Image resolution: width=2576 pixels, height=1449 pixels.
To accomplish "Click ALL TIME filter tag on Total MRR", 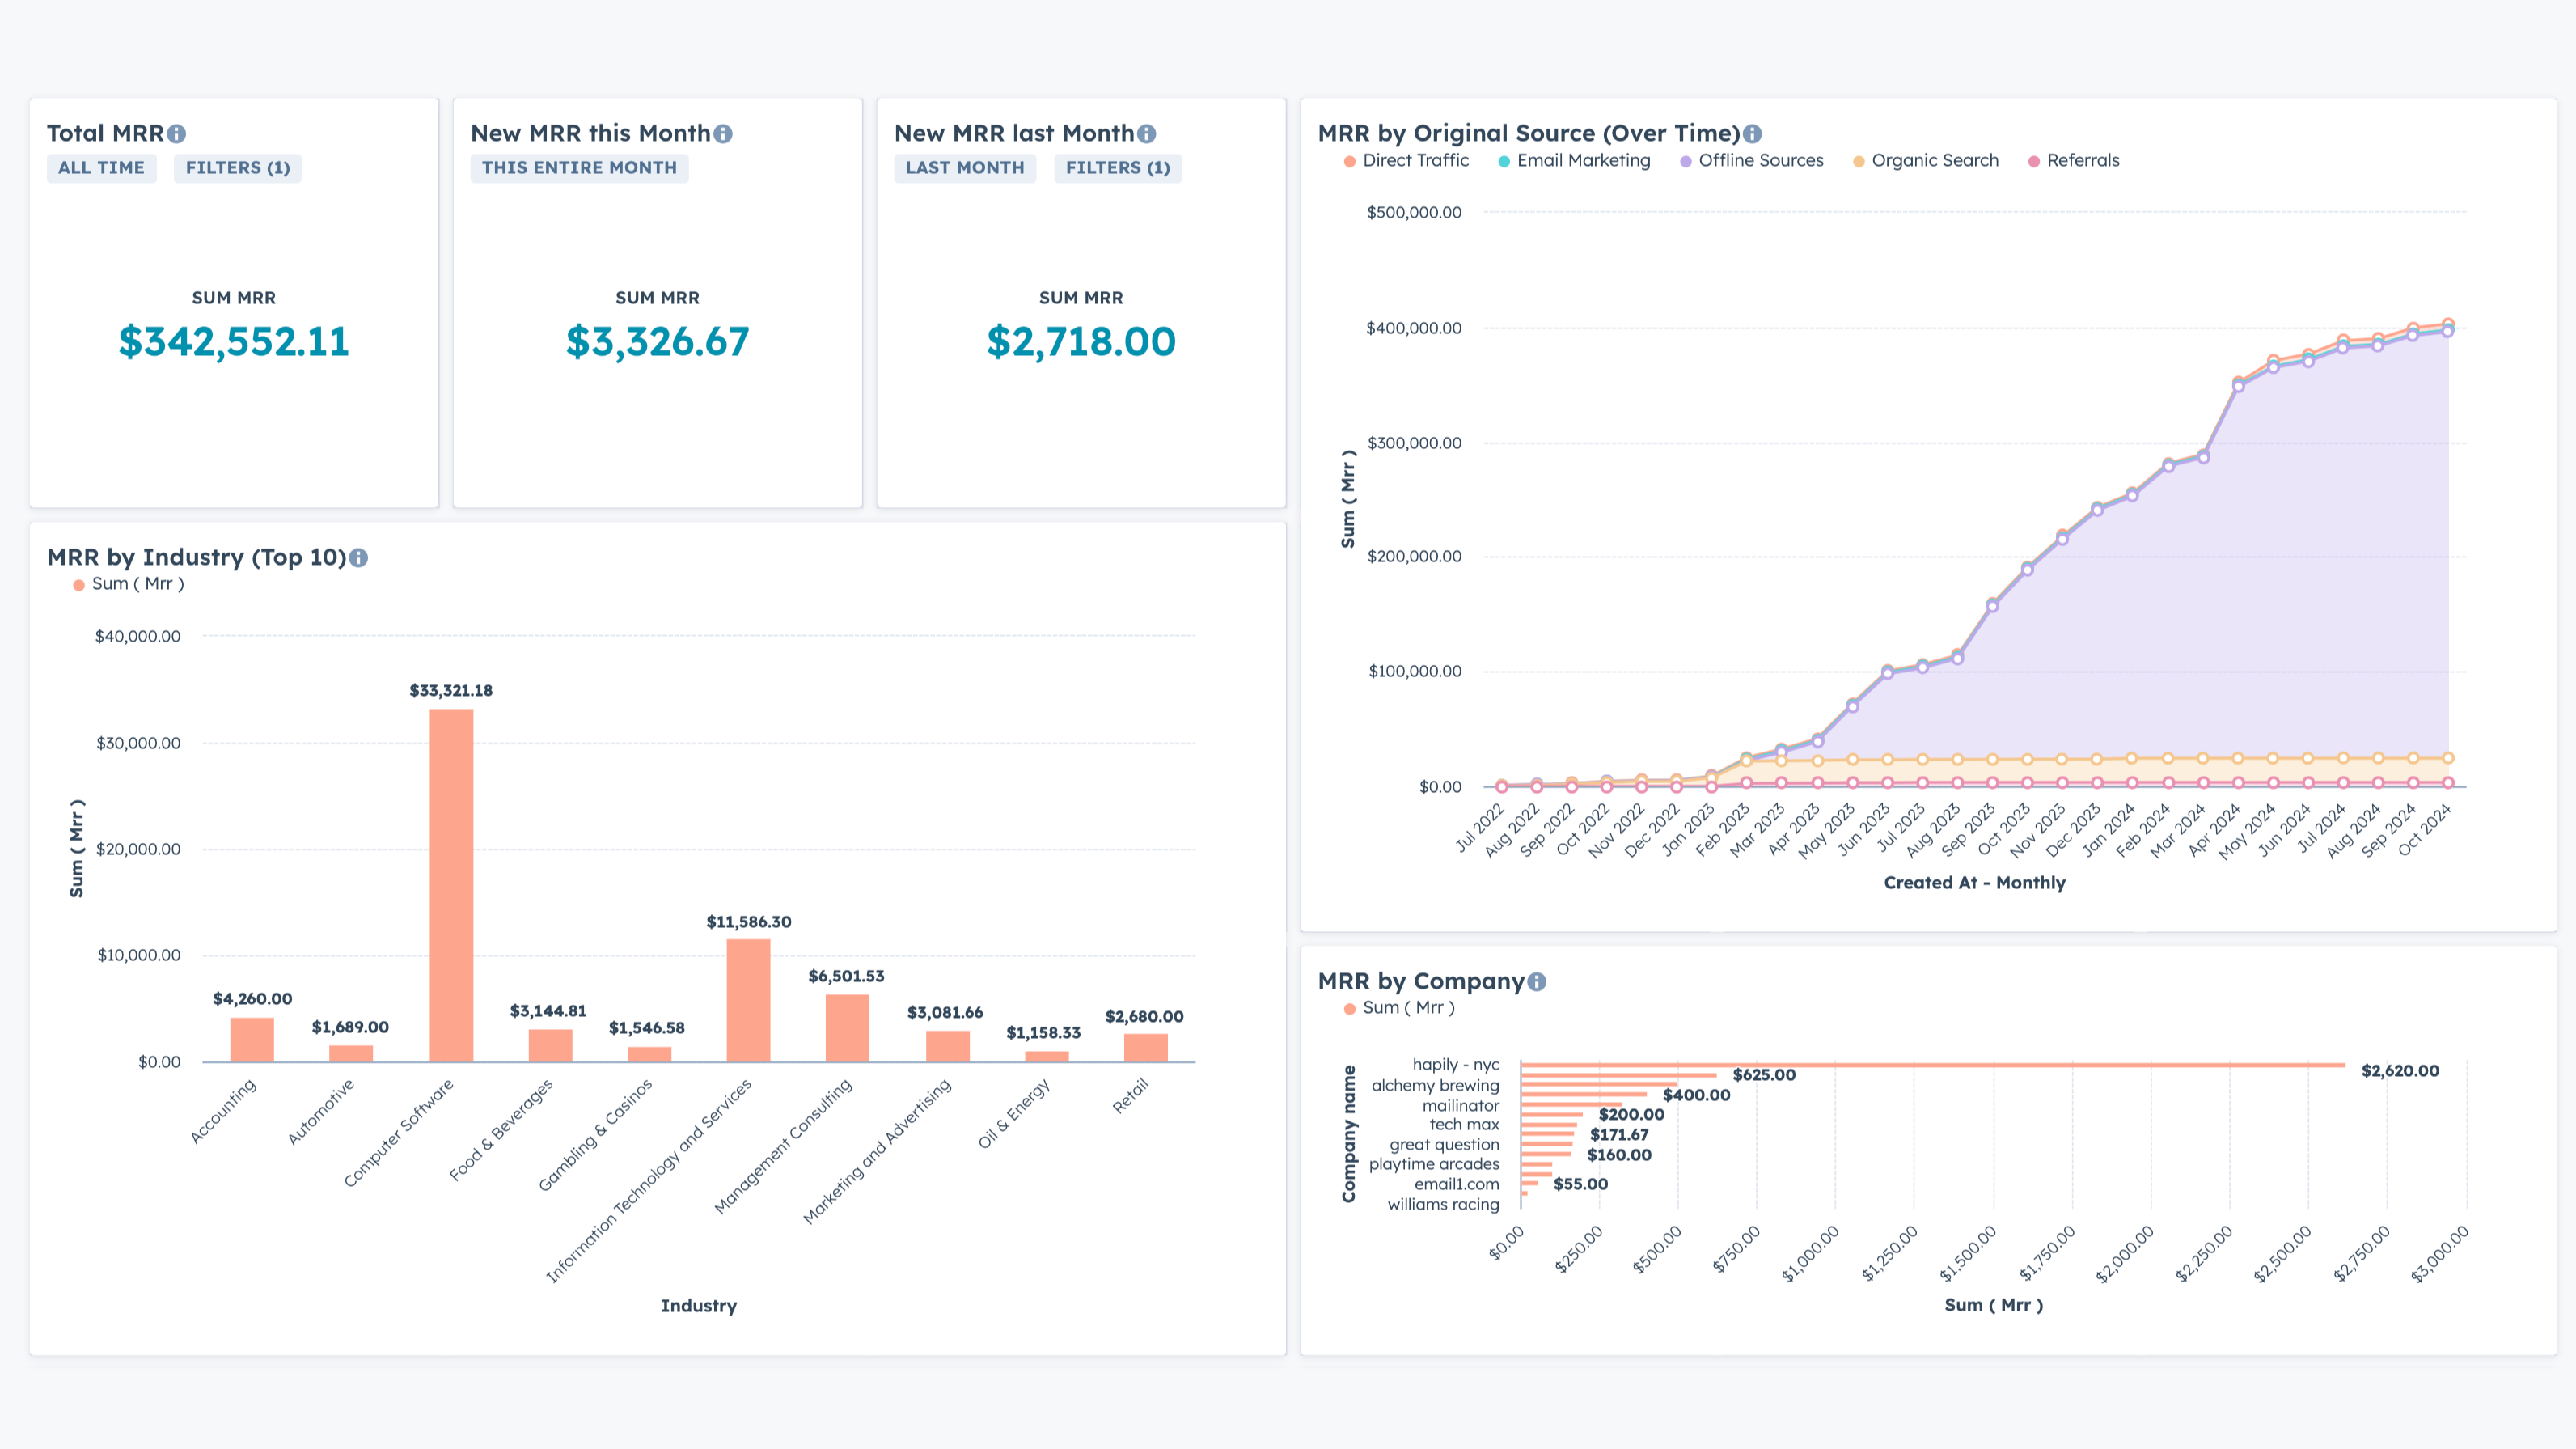I will pyautogui.click(x=101, y=168).
